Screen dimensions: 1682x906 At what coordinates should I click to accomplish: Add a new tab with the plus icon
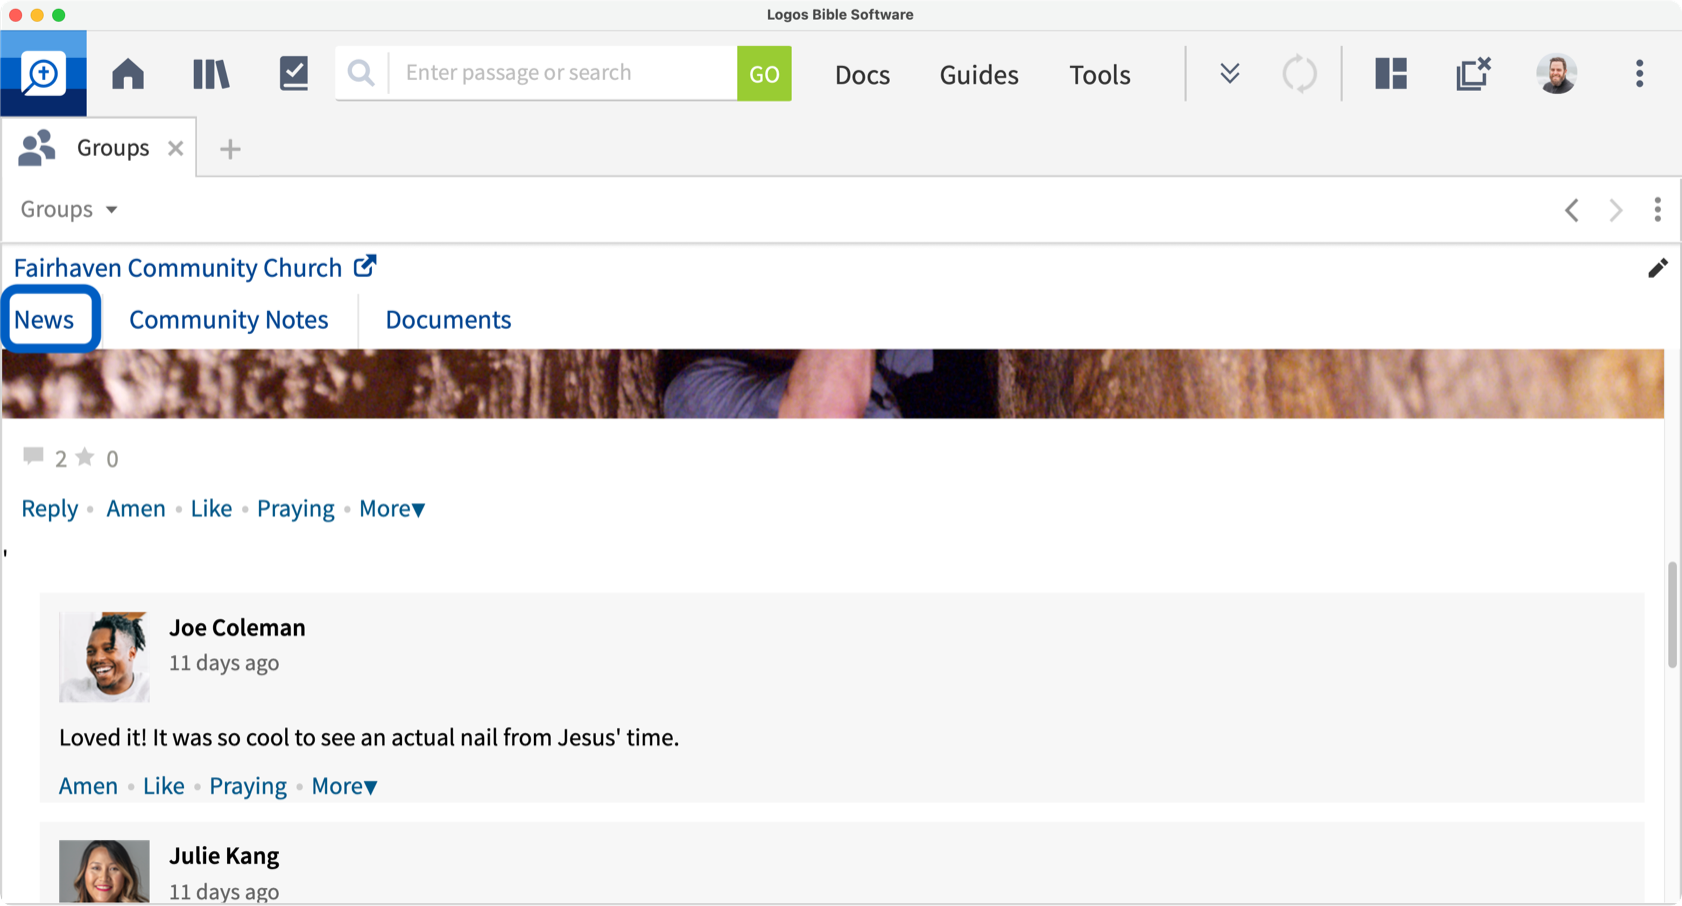[230, 149]
